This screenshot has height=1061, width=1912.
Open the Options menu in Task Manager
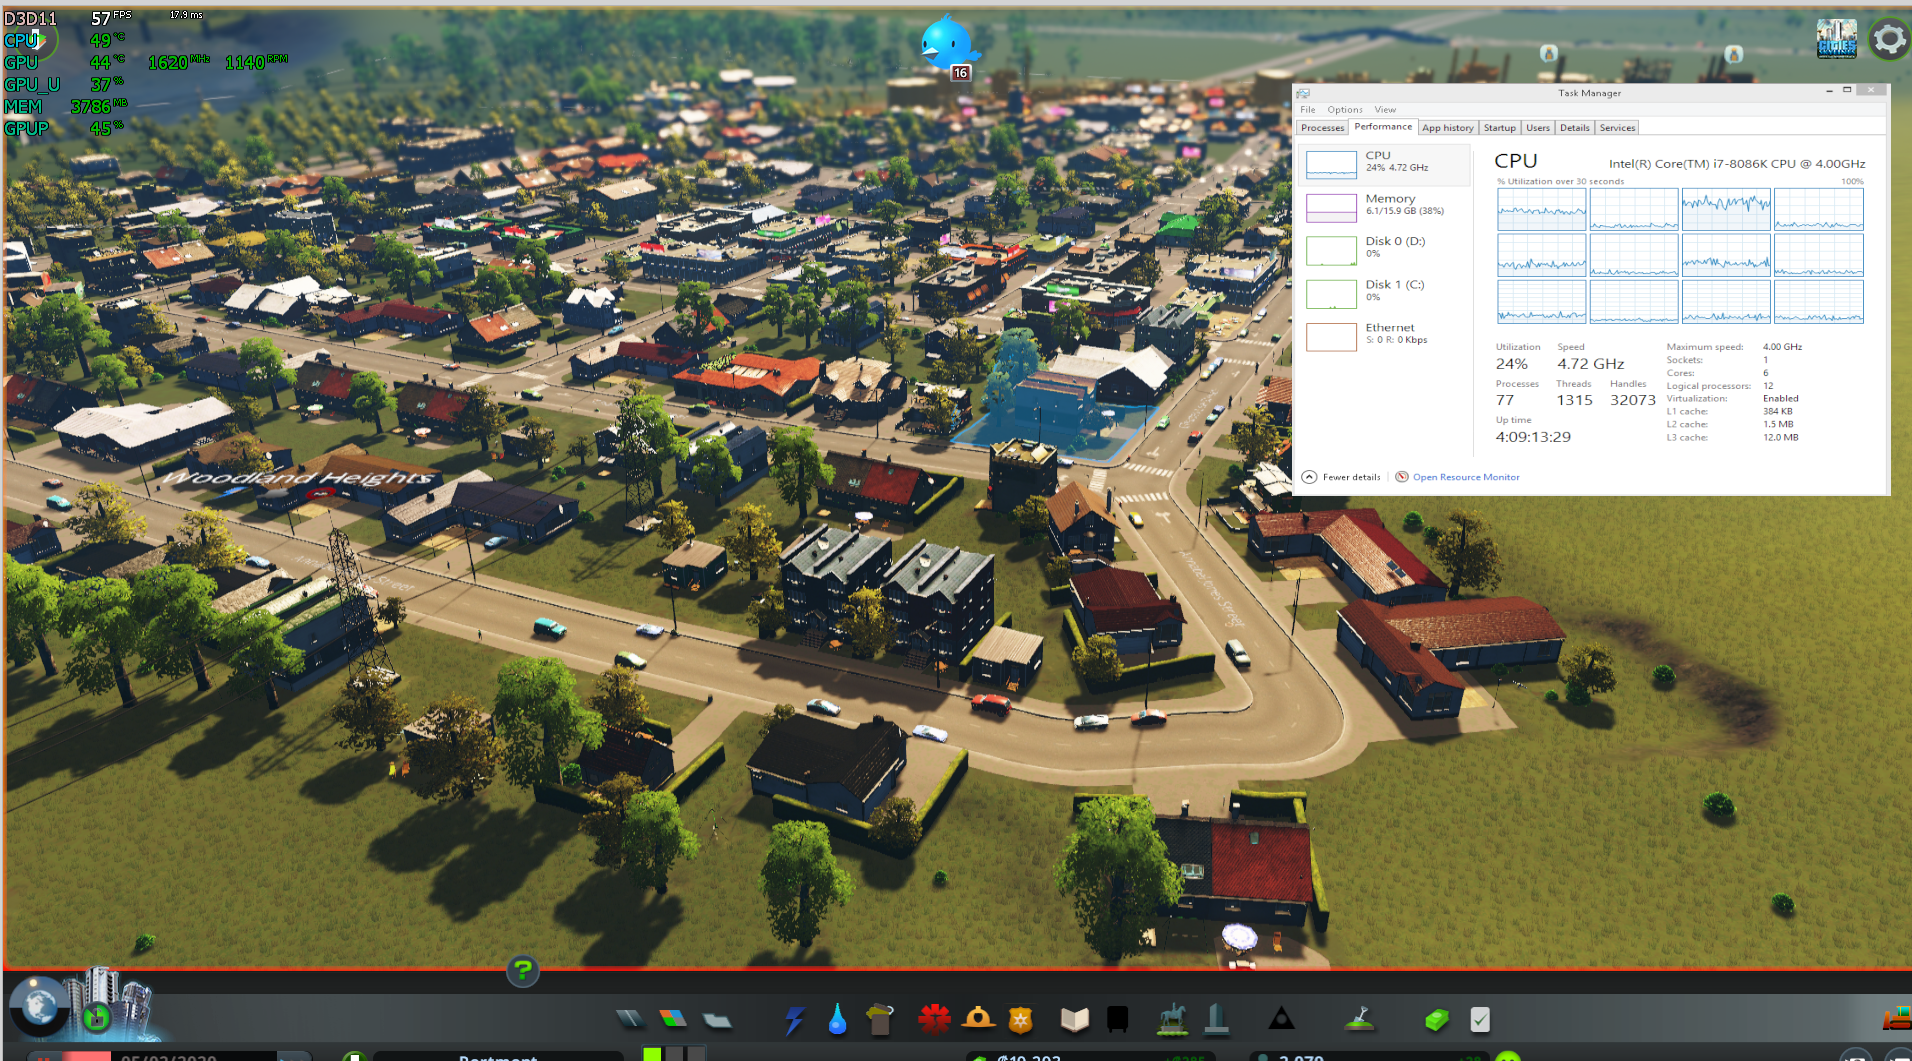click(x=1345, y=110)
